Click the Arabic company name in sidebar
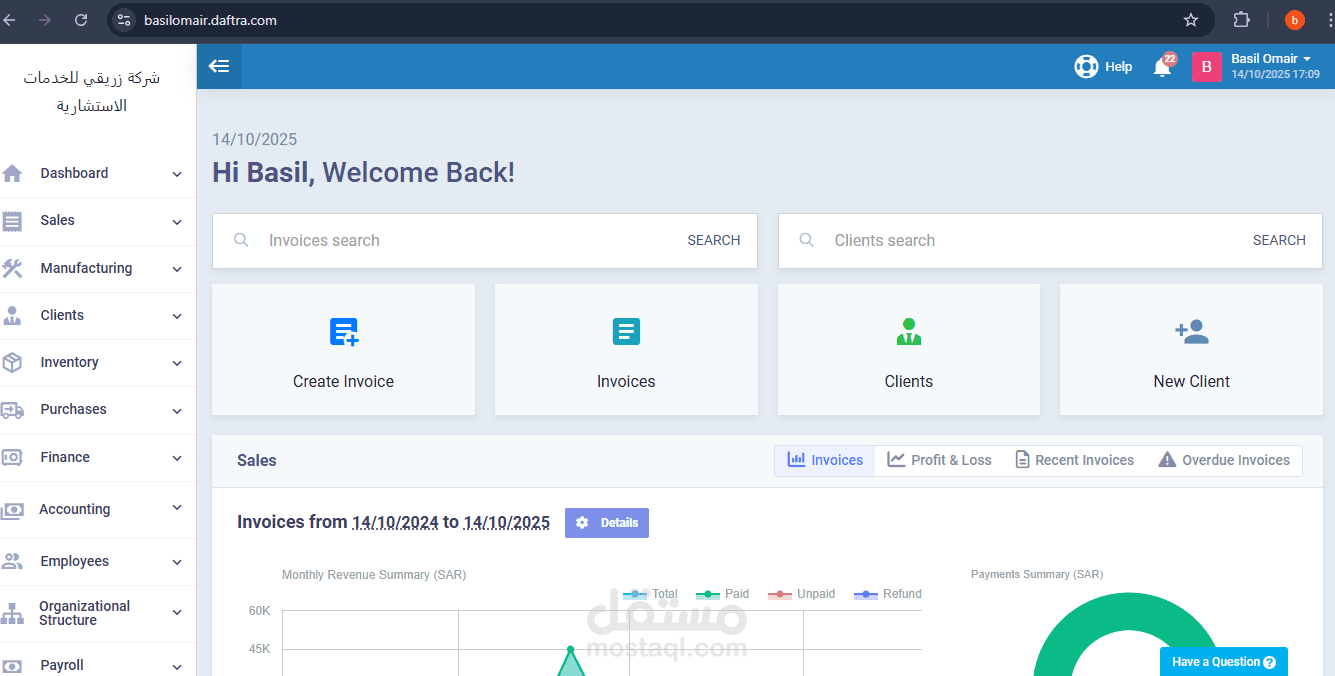This screenshot has height=676, width=1335. [91, 91]
